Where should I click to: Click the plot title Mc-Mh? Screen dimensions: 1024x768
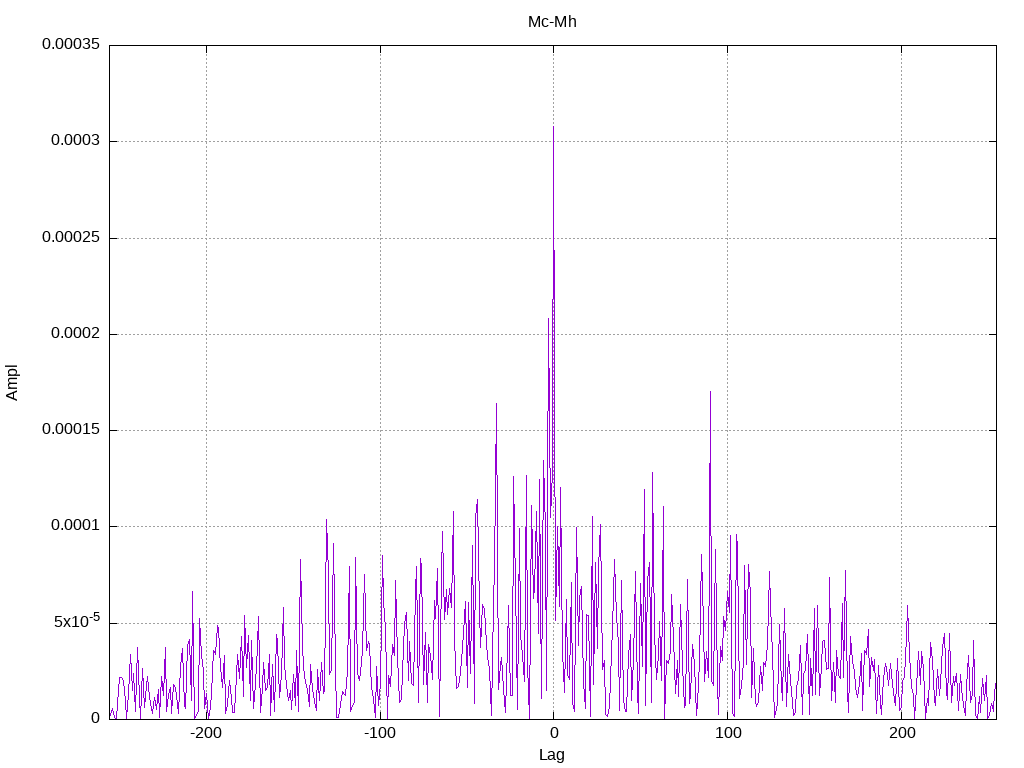click(x=552, y=22)
